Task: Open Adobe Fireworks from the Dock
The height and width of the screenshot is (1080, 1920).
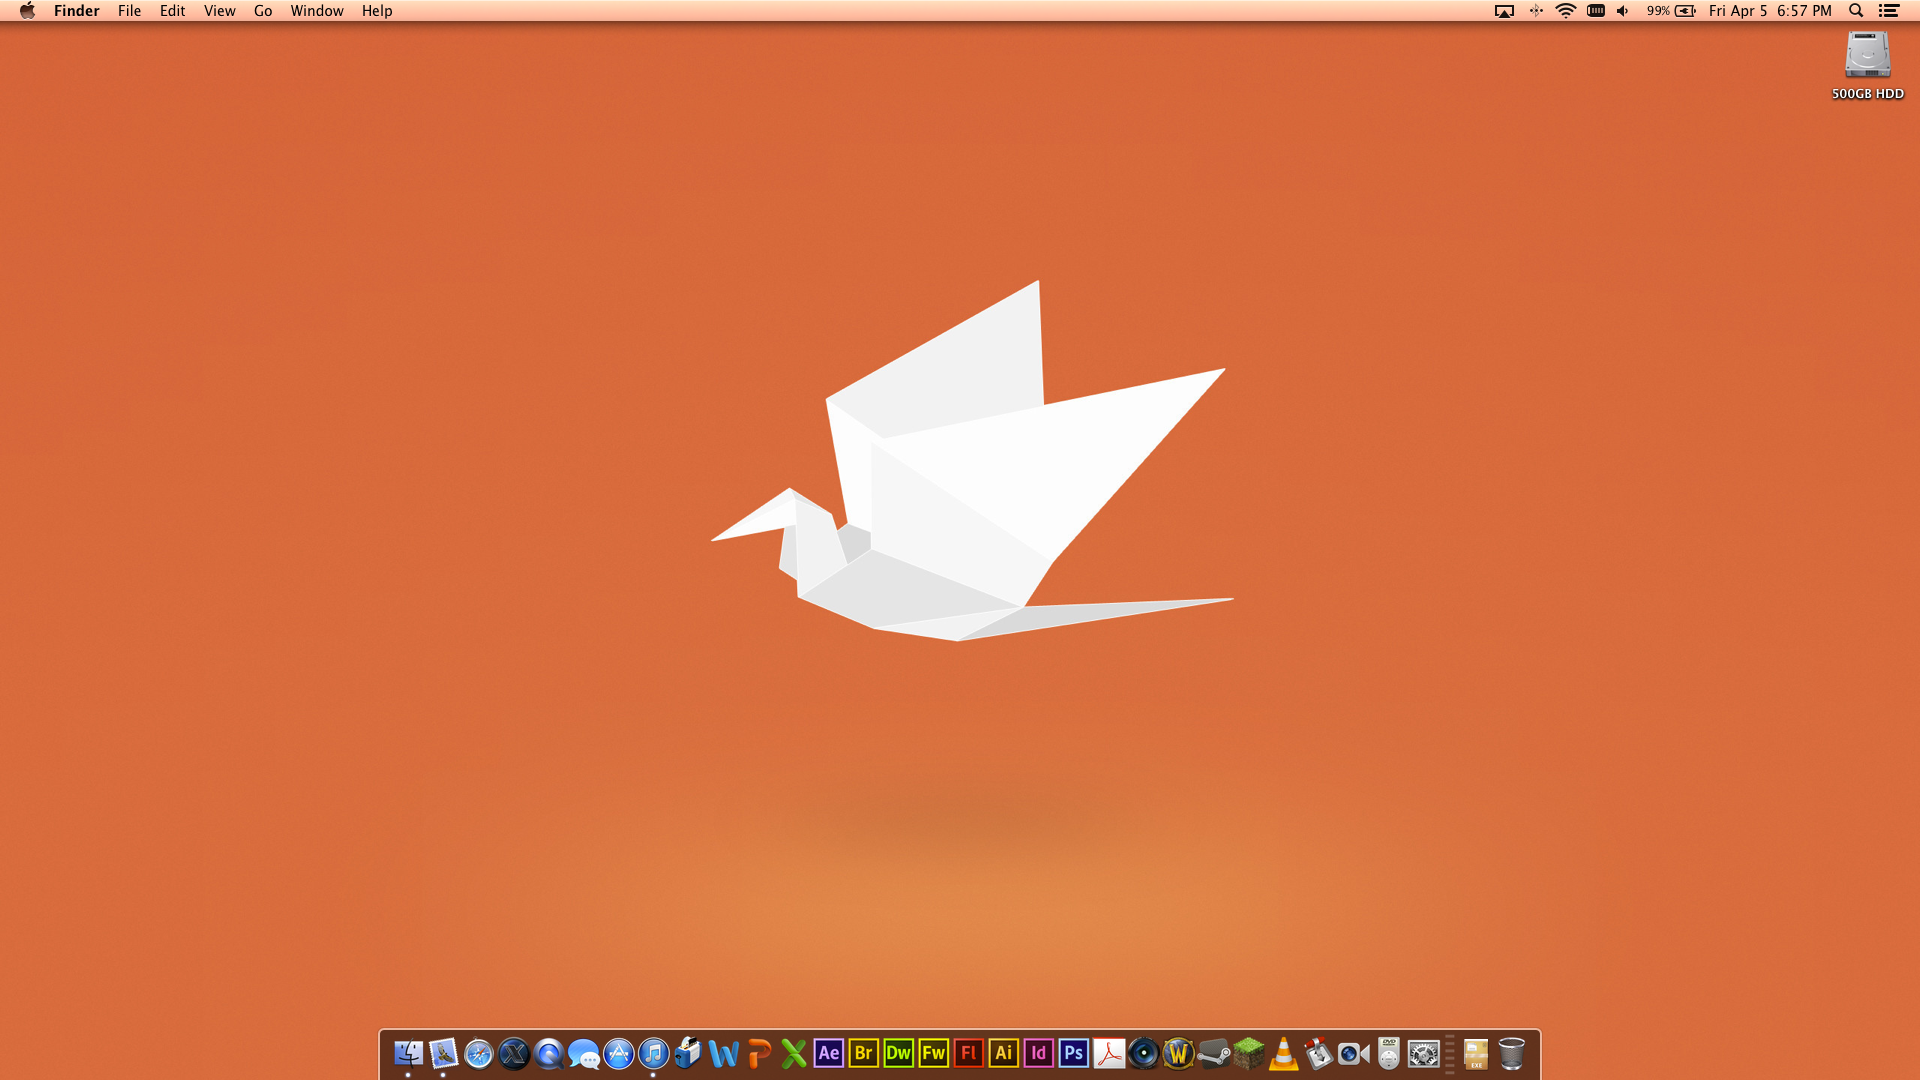Action: tap(933, 1053)
